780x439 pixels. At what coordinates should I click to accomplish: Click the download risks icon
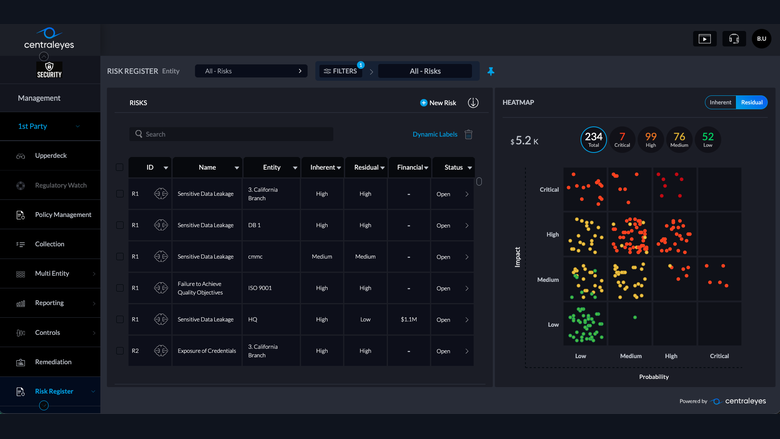473,102
